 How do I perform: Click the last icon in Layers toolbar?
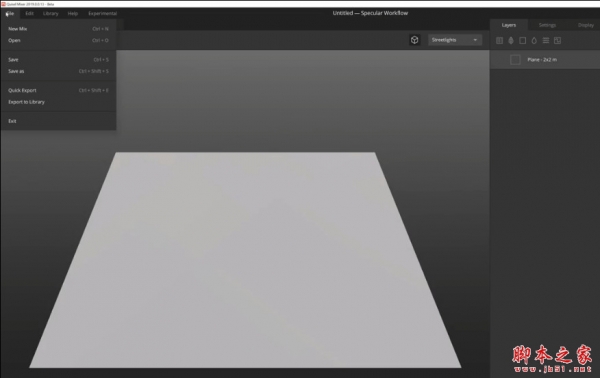558,41
